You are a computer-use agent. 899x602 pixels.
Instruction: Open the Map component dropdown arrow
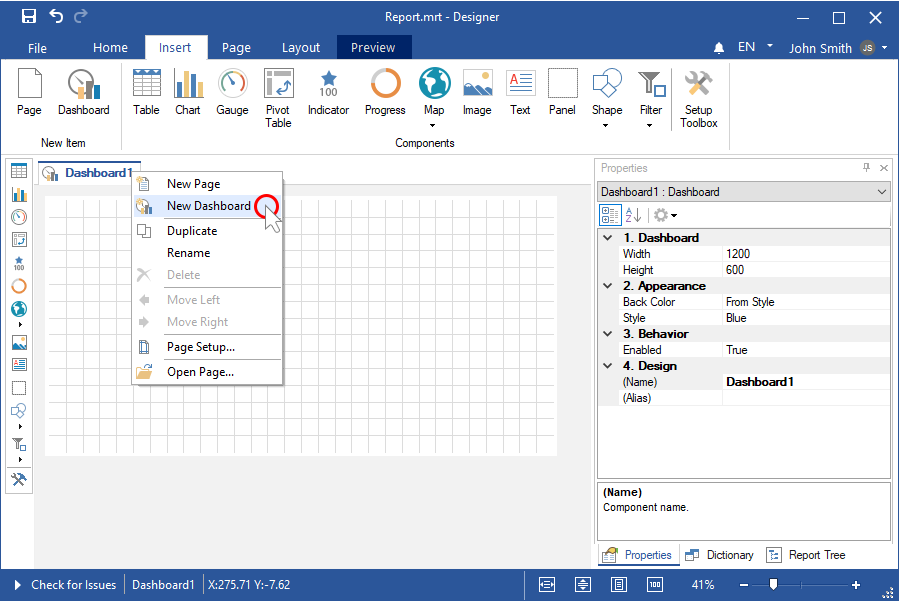point(434,125)
